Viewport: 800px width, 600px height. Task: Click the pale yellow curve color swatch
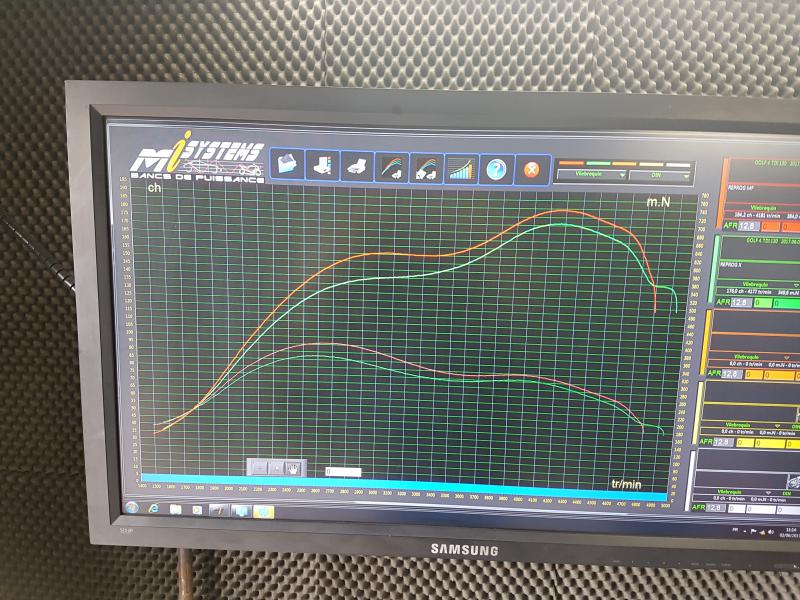pos(651,164)
